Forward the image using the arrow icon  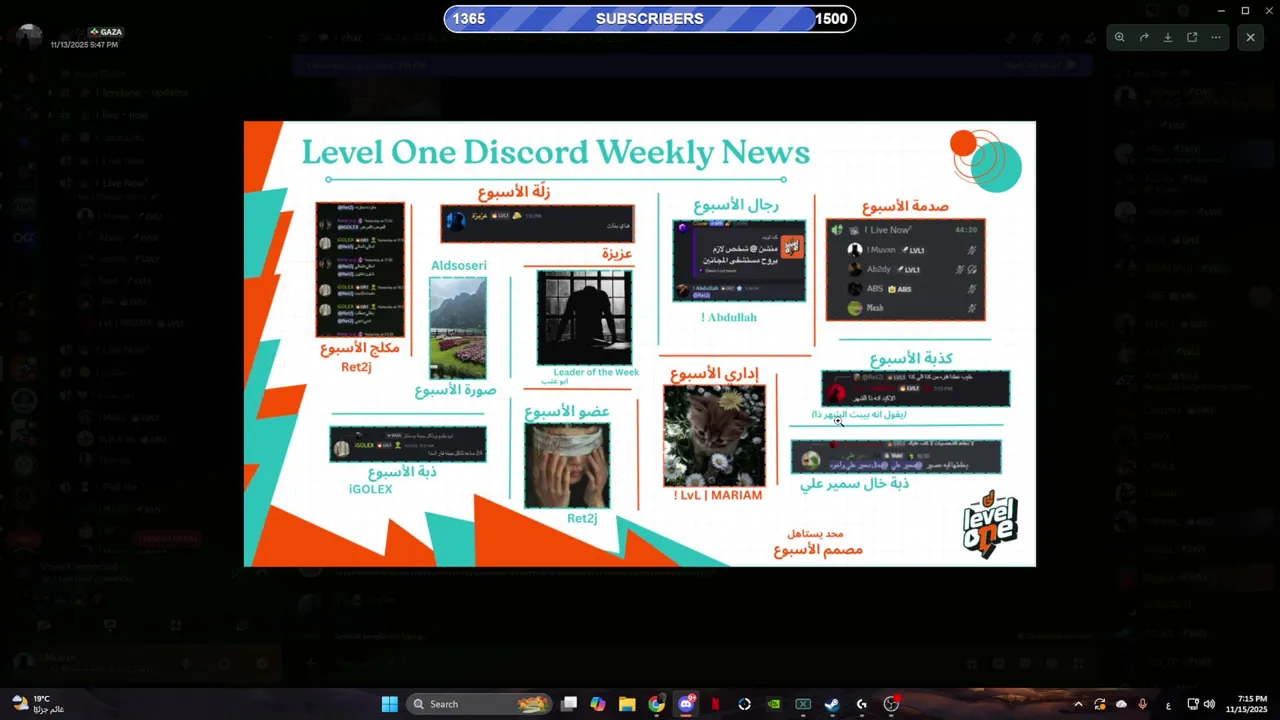pyautogui.click(x=1144, y=37)
